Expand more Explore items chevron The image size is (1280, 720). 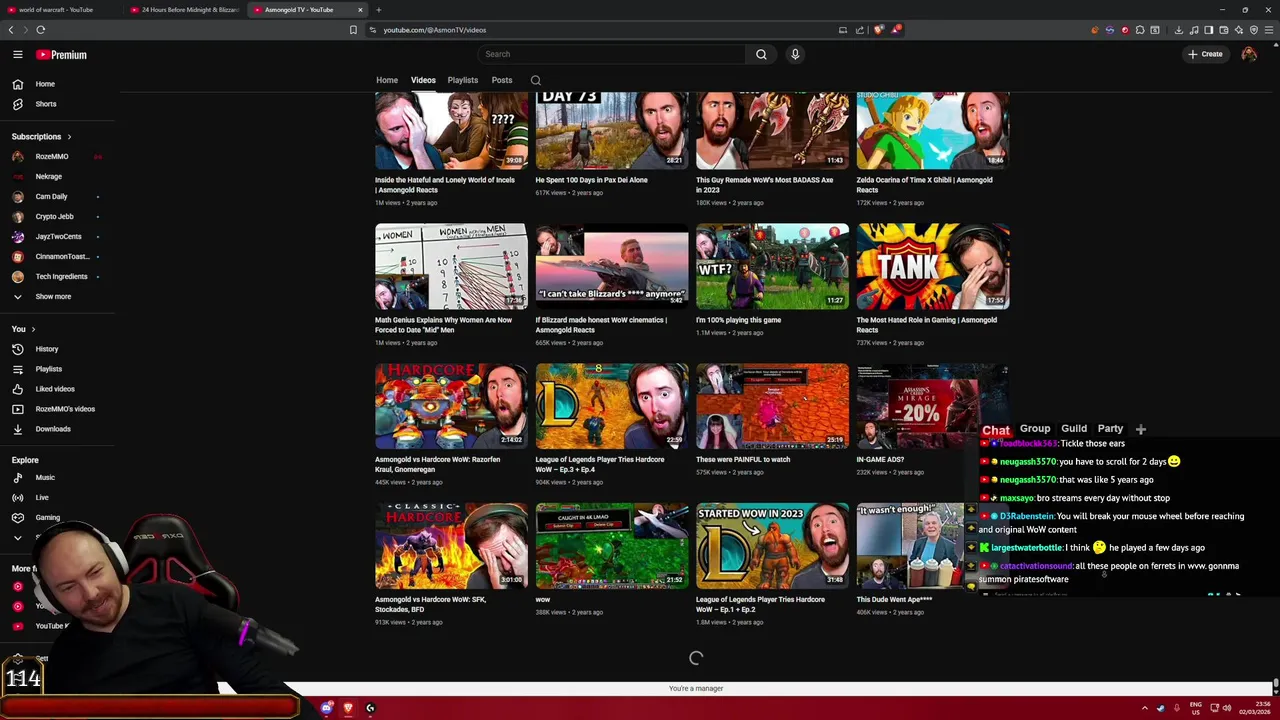(x=17, y=538)
